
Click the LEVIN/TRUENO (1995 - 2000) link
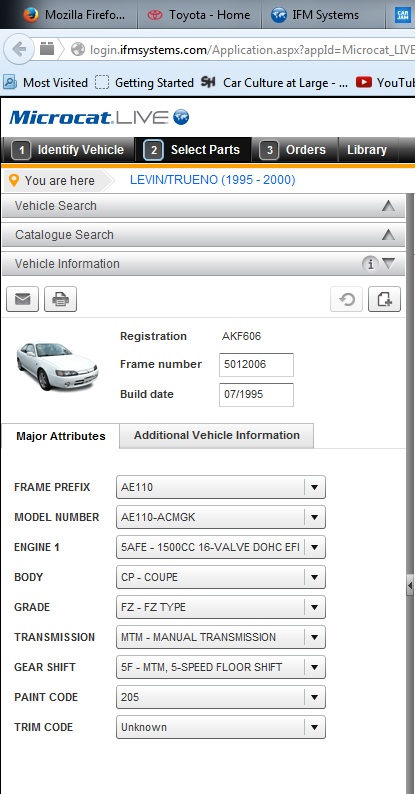coord(213,180)
